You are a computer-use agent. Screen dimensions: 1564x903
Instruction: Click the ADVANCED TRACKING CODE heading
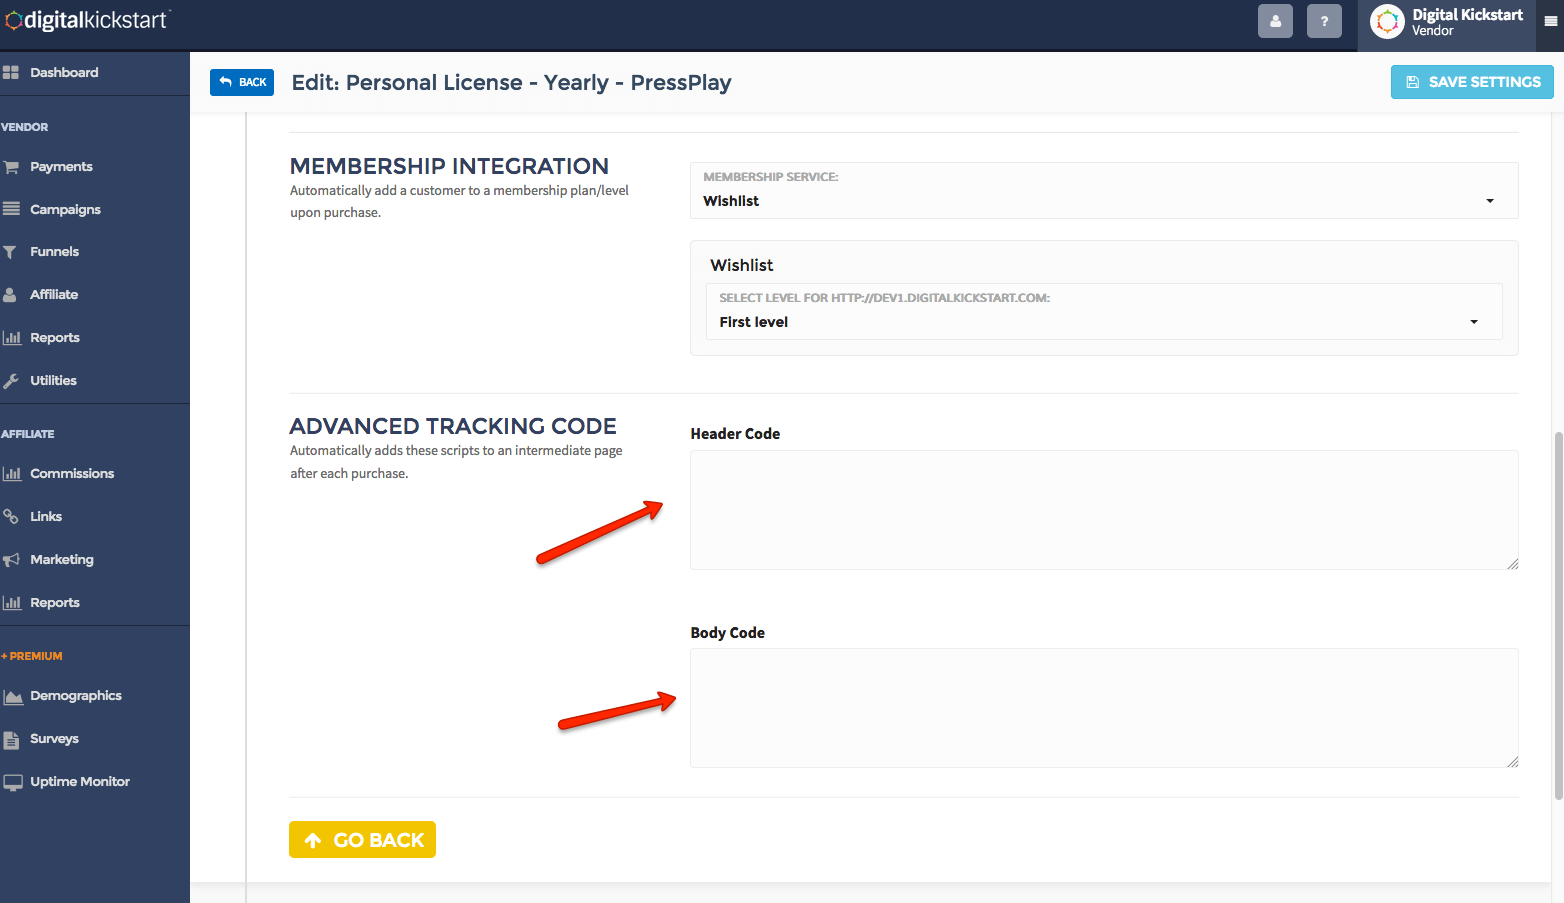click(x=453, y=426)
